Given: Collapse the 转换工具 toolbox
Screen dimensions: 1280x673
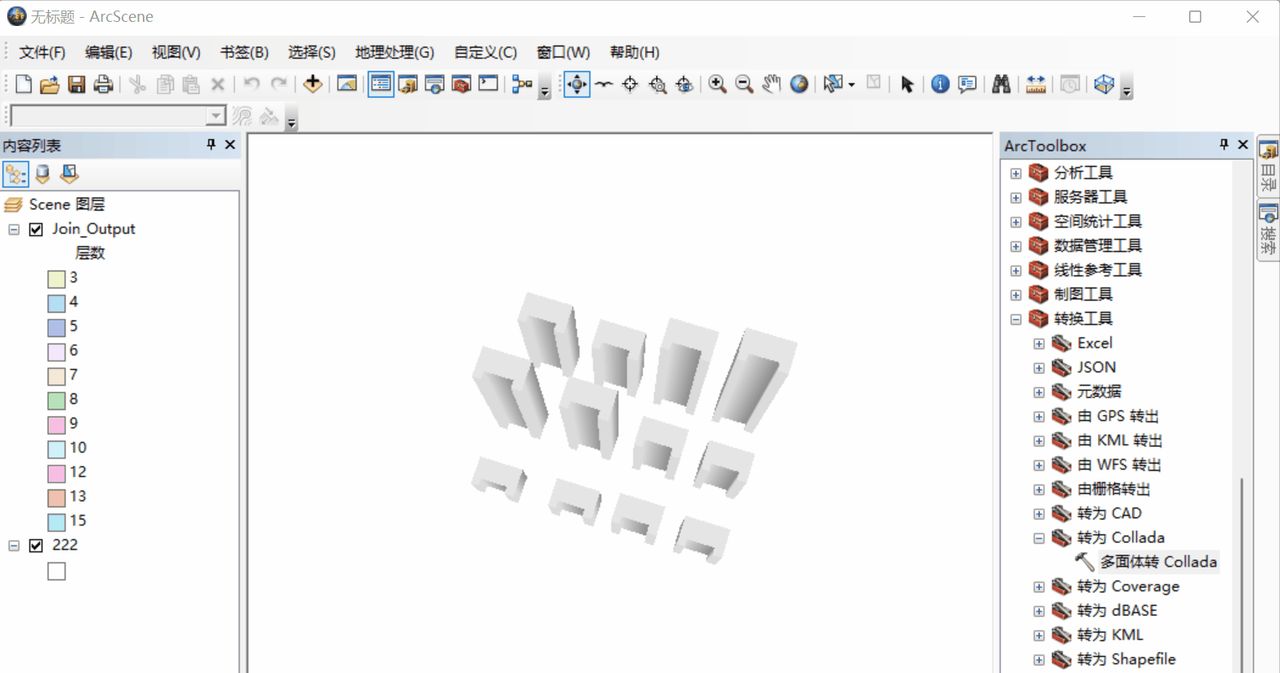Looking at the screenshot, I should pos(1016,319).
